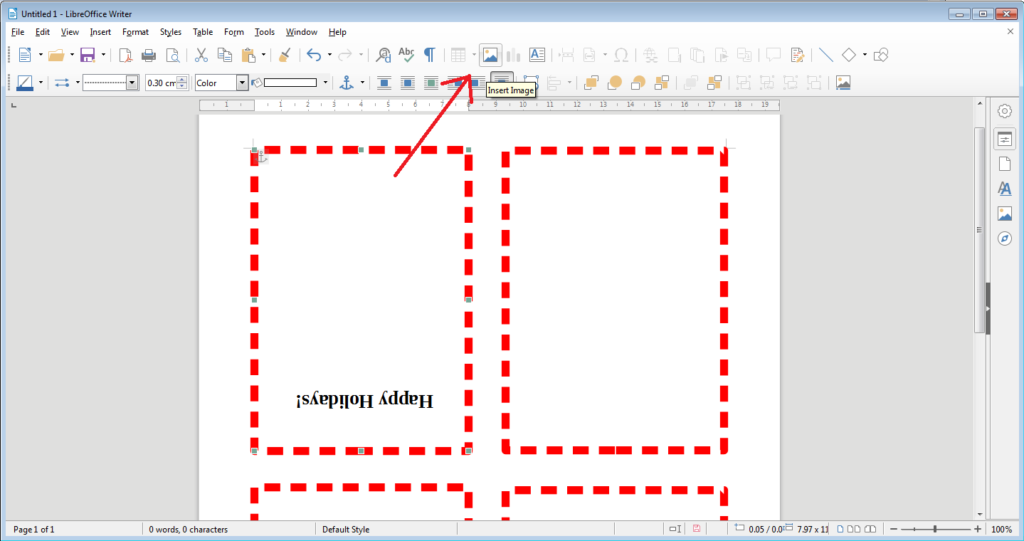Viewport: 1024px width, 541px height.
Task: Cut selection with the scissors icon
Action: [x=201, y=55]
